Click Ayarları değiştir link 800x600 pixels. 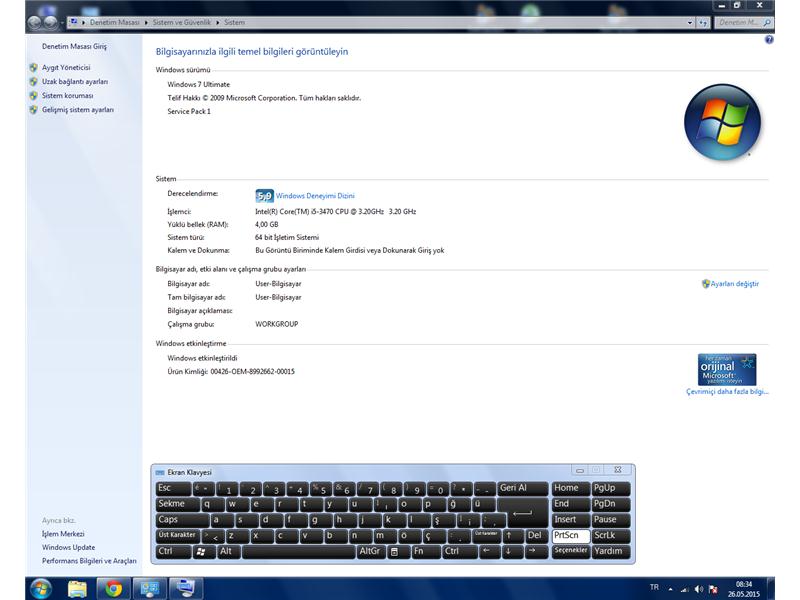(x=735, y=284)
